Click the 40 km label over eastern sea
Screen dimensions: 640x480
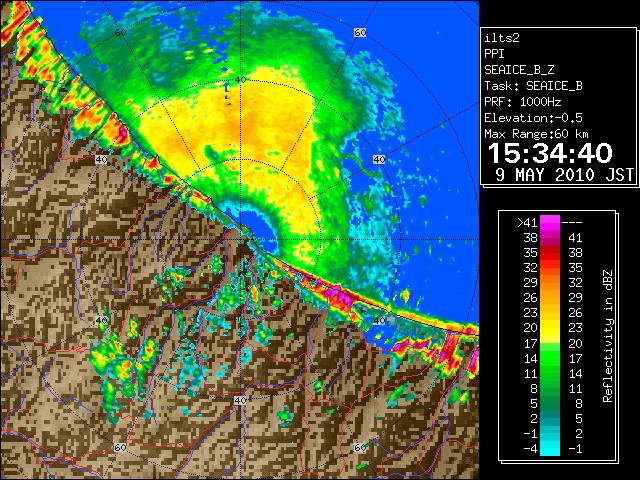(x=379, y=159)
